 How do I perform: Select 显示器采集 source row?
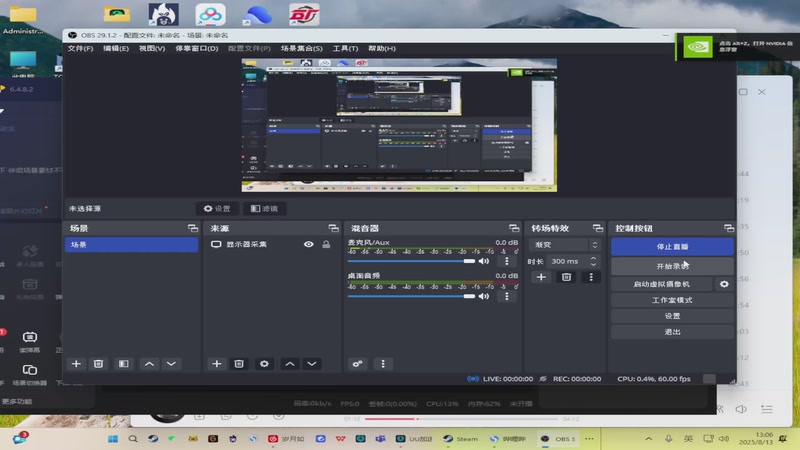point(270,244)
